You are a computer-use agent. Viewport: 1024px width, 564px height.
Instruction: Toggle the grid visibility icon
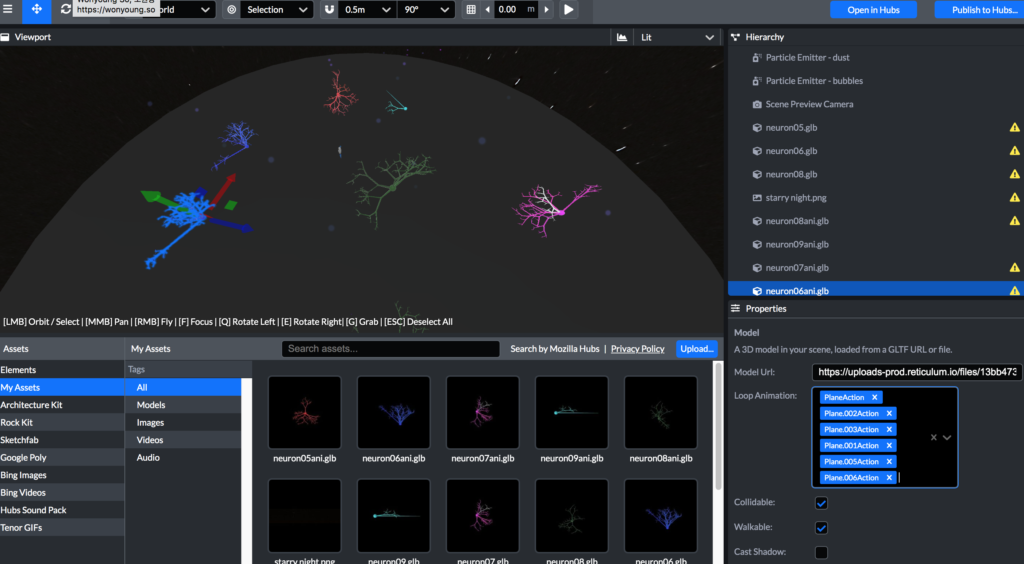tap(471, 10)
